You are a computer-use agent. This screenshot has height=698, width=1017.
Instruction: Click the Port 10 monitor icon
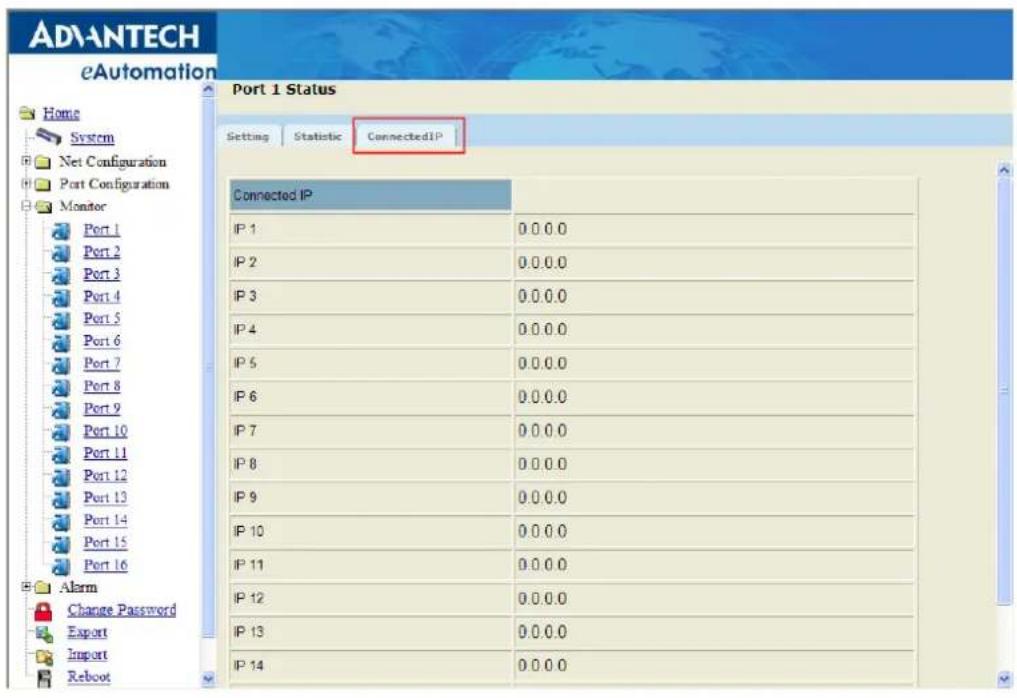(x=60, y=432)
